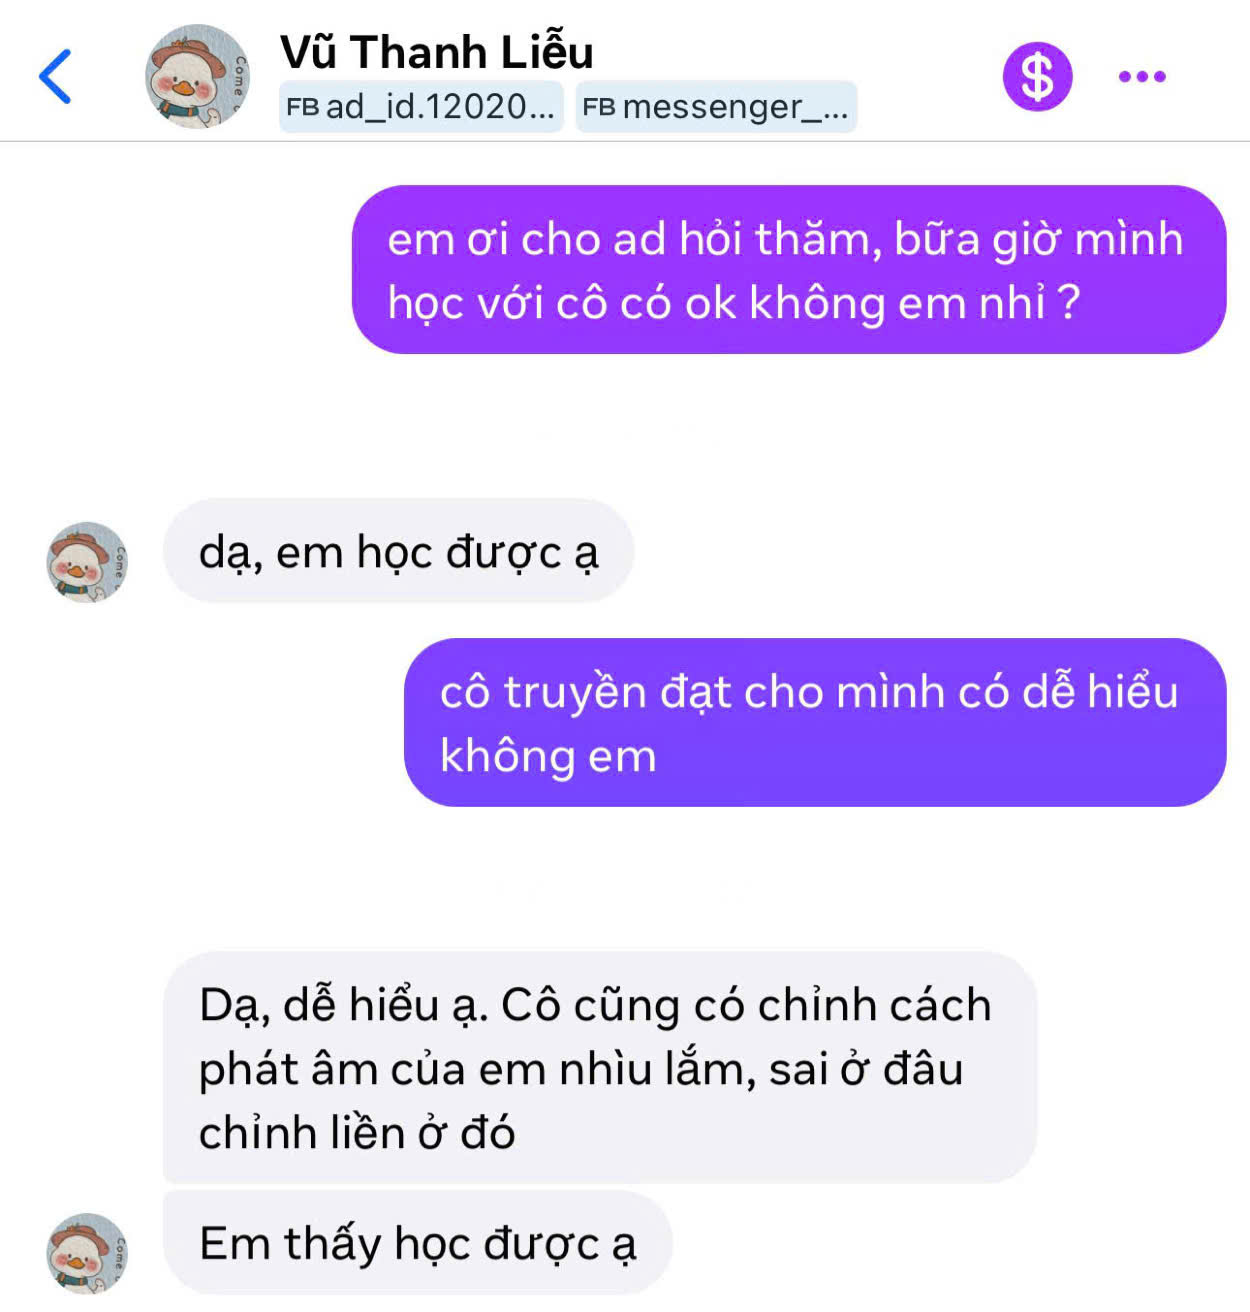Select reply "Dạ, dễ hiểu ạ. Cô cũng có chỉnh"
The height and width of the screenshot is (1312, 1250).
(600, 1067)
